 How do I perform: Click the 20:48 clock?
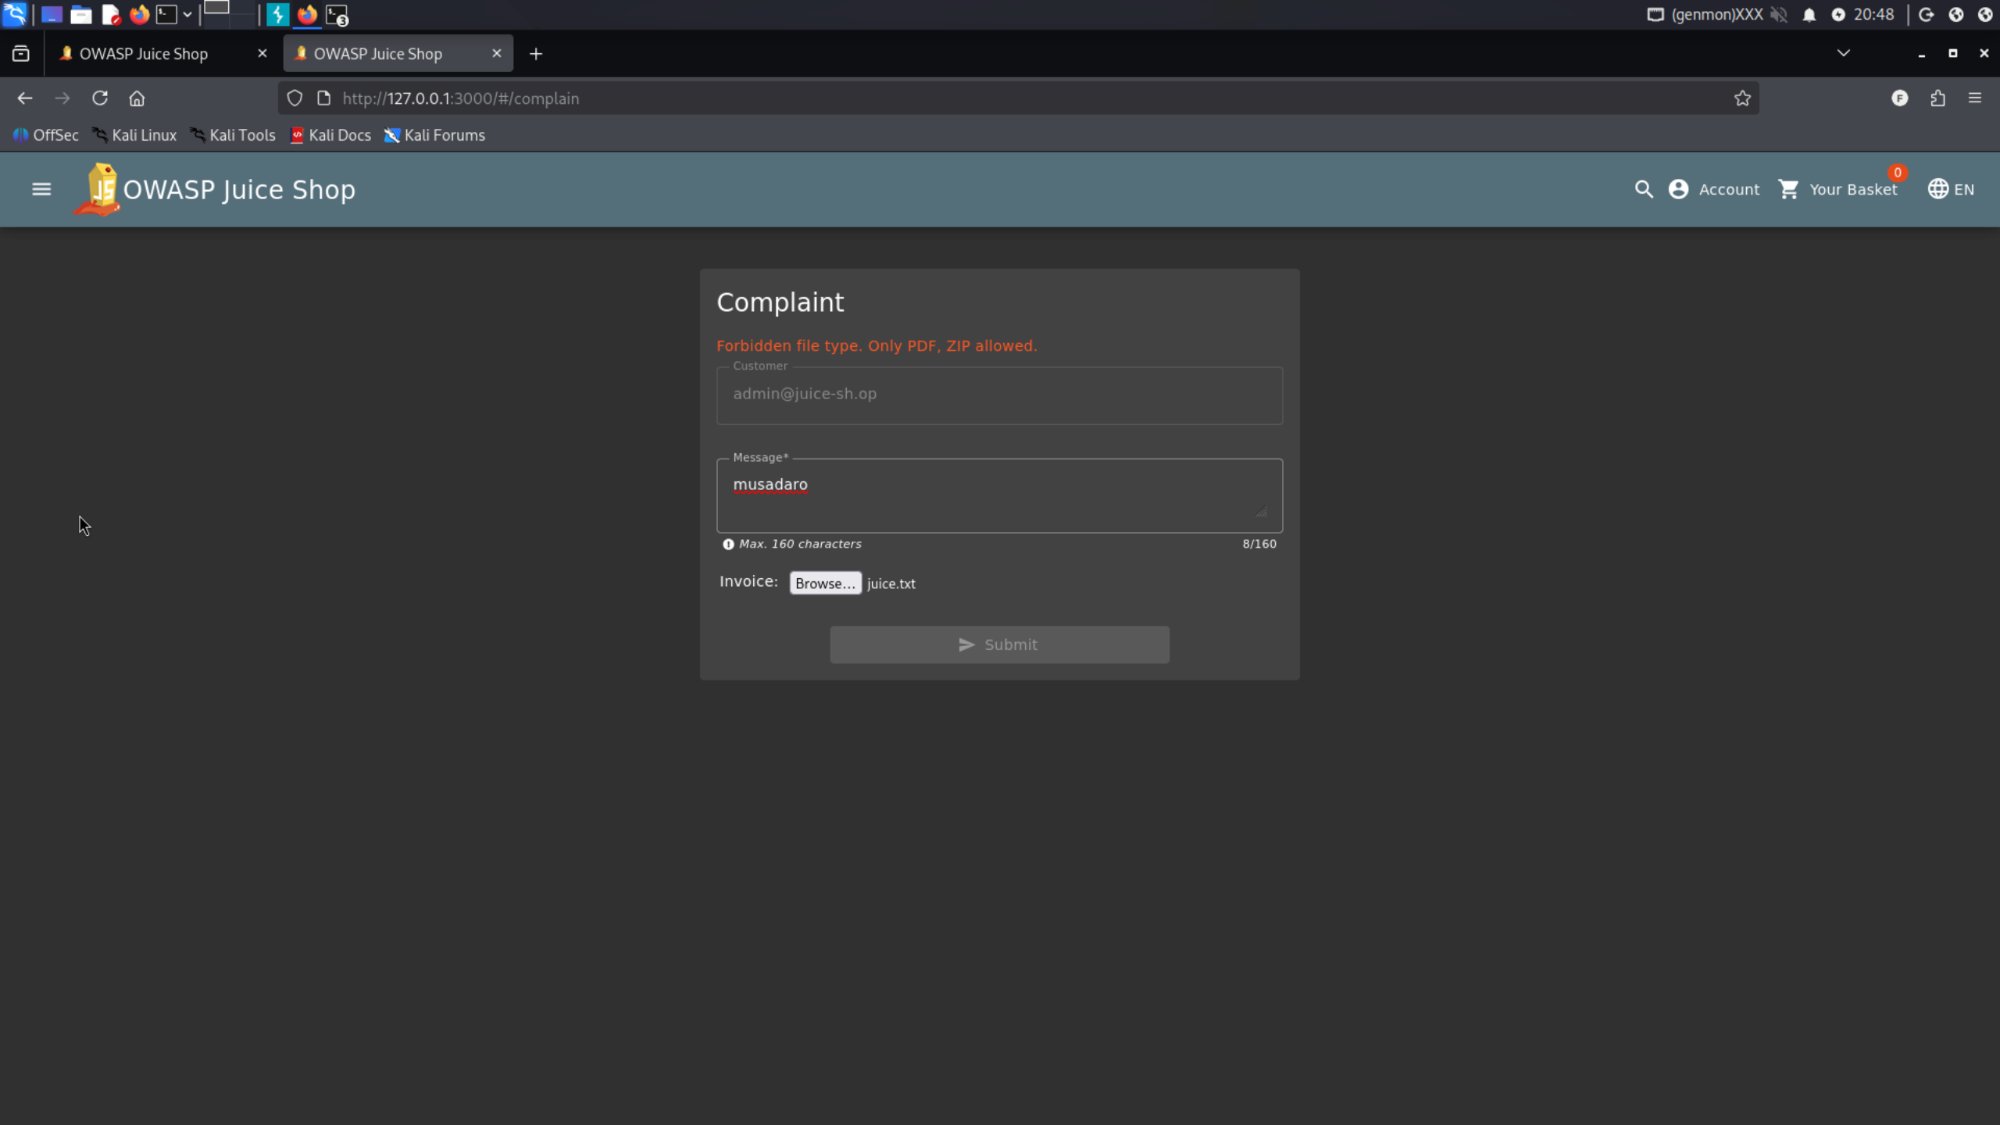[1873, 15]
